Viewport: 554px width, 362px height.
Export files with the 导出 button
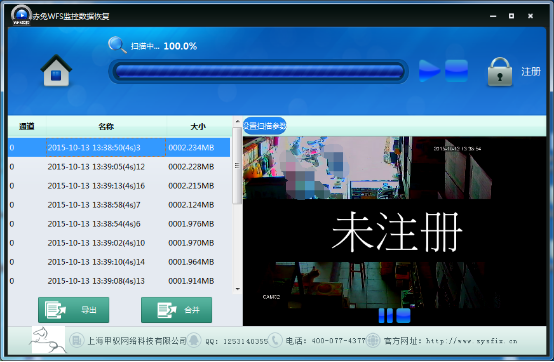[73, 310]
